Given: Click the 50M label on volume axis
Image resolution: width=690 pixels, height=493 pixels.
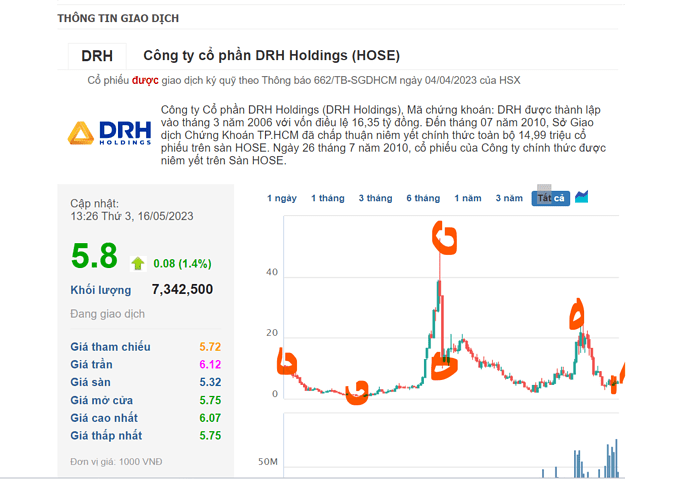Looking at the screenshot, I should (x=268, y=462).
